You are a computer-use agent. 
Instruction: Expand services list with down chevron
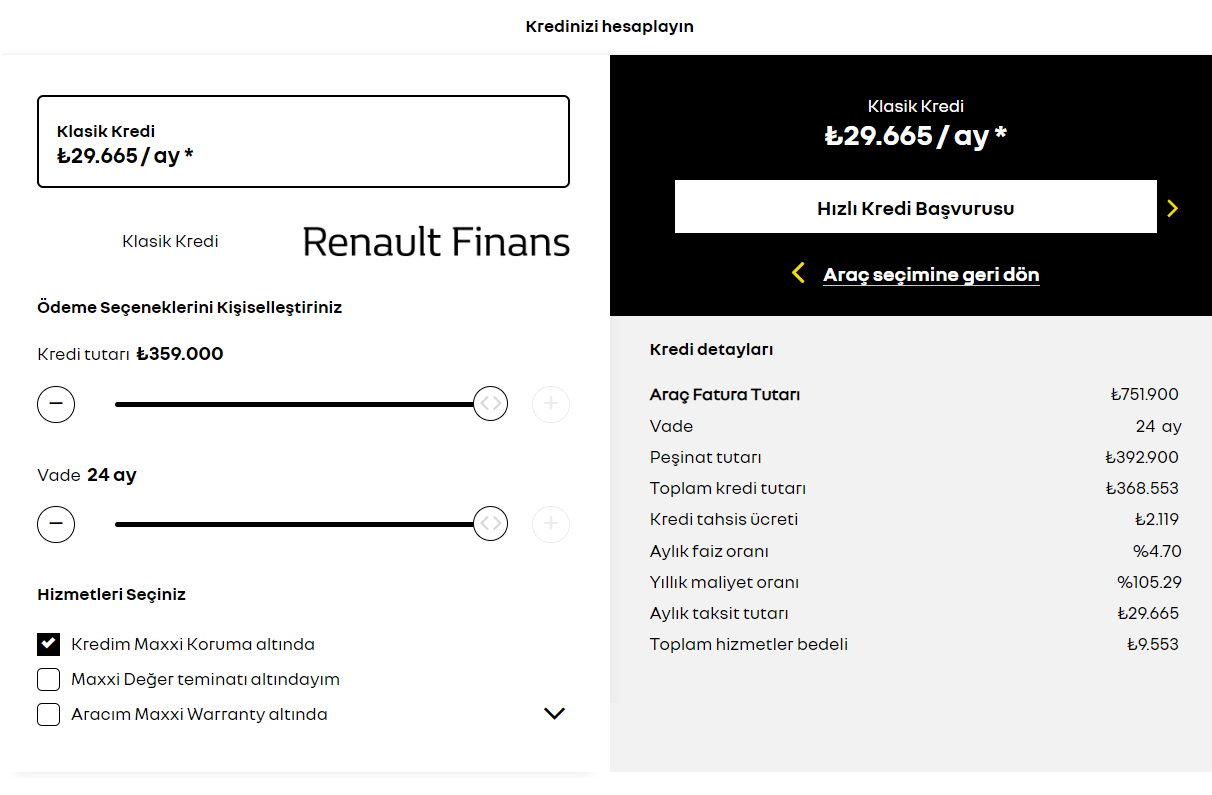(554, 713)
